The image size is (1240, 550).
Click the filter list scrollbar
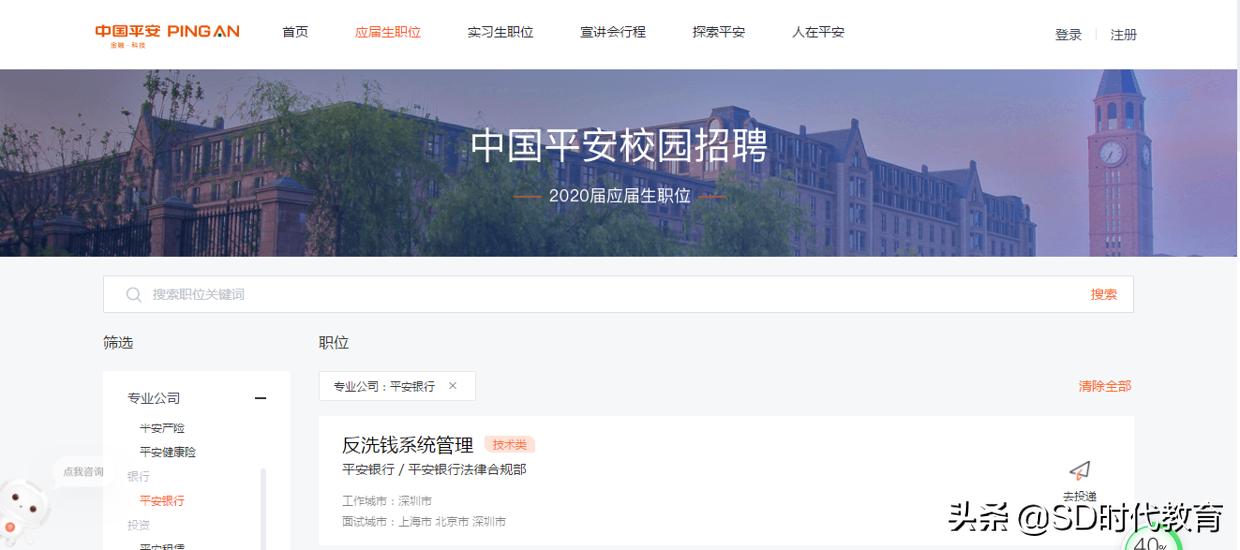[x=264, y=508]
